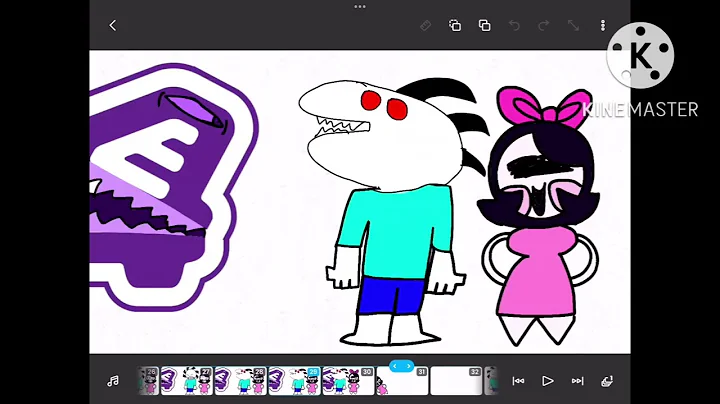720x404 pixels.
Task: Select frame 31 thumbnail
Action: pyautogui.click(x=402, y=381)
